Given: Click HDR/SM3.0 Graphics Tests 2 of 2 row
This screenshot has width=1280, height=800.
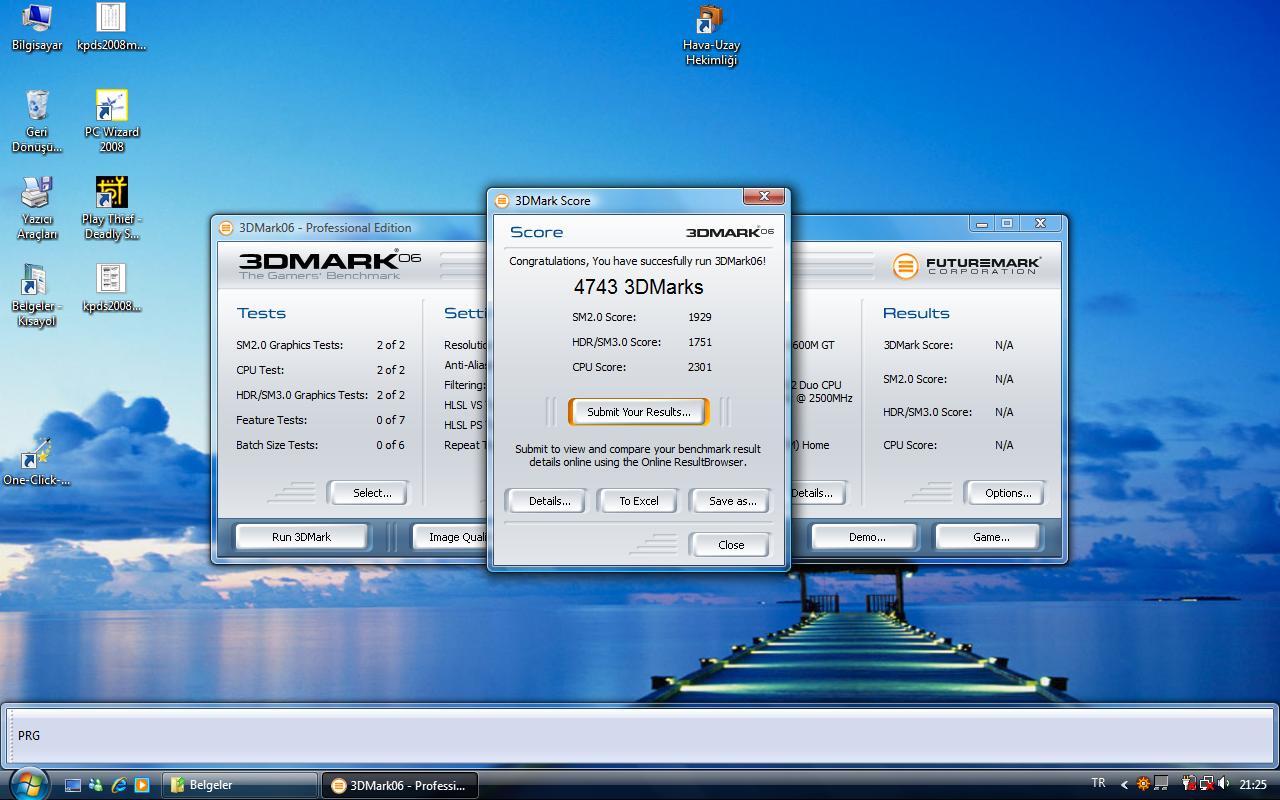Looking at the screenshot, I should click(321, 395).
